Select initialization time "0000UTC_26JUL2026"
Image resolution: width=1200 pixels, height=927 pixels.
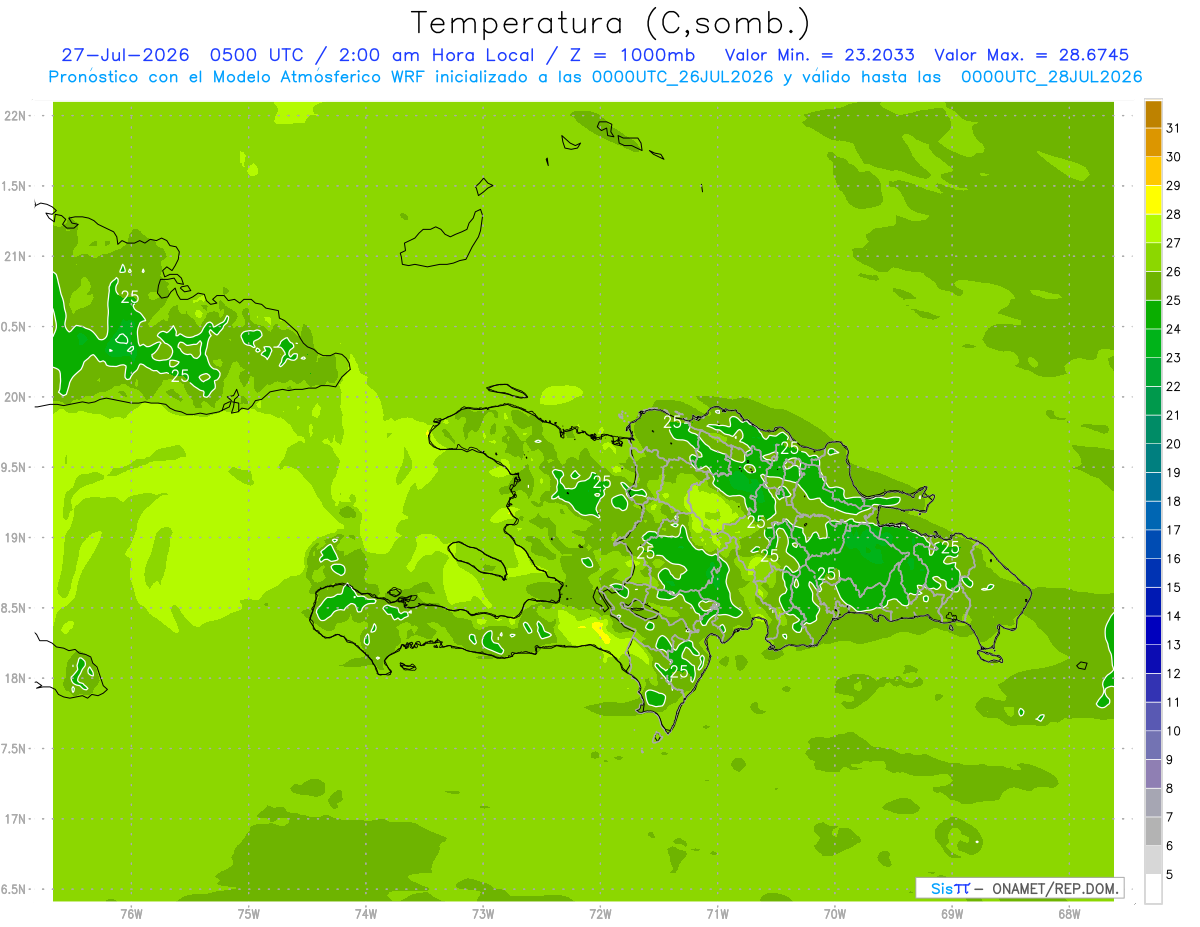(x=683, y=77)
